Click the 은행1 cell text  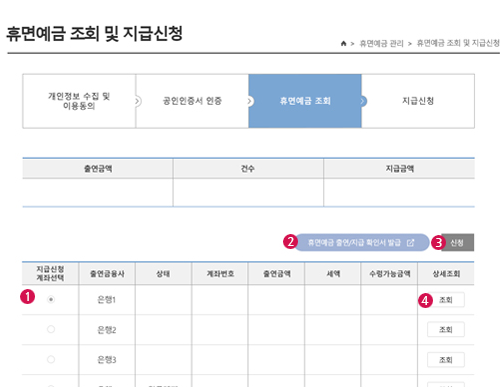[106, 300]
